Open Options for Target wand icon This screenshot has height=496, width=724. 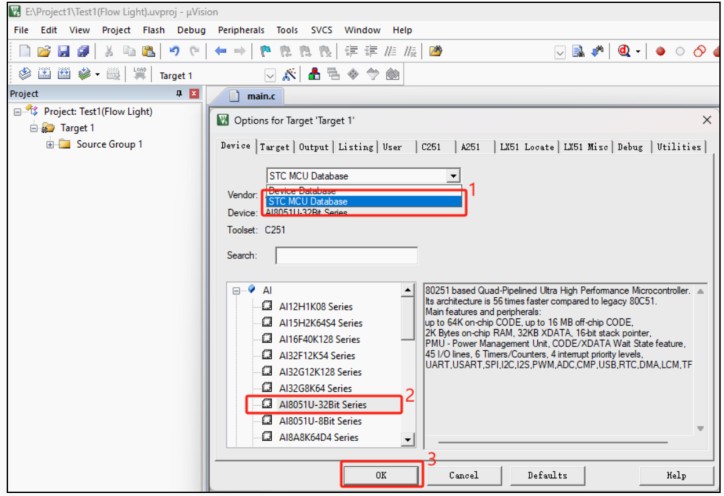(290, 75)
